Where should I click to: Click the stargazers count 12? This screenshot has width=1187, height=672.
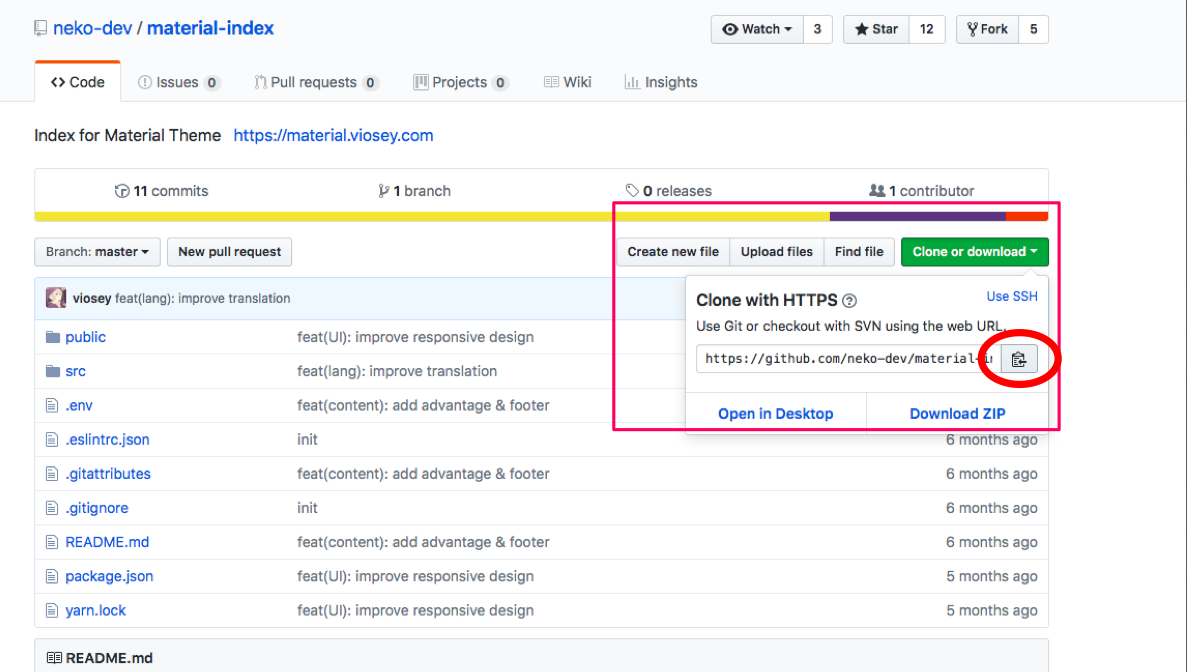coord(927,30)
